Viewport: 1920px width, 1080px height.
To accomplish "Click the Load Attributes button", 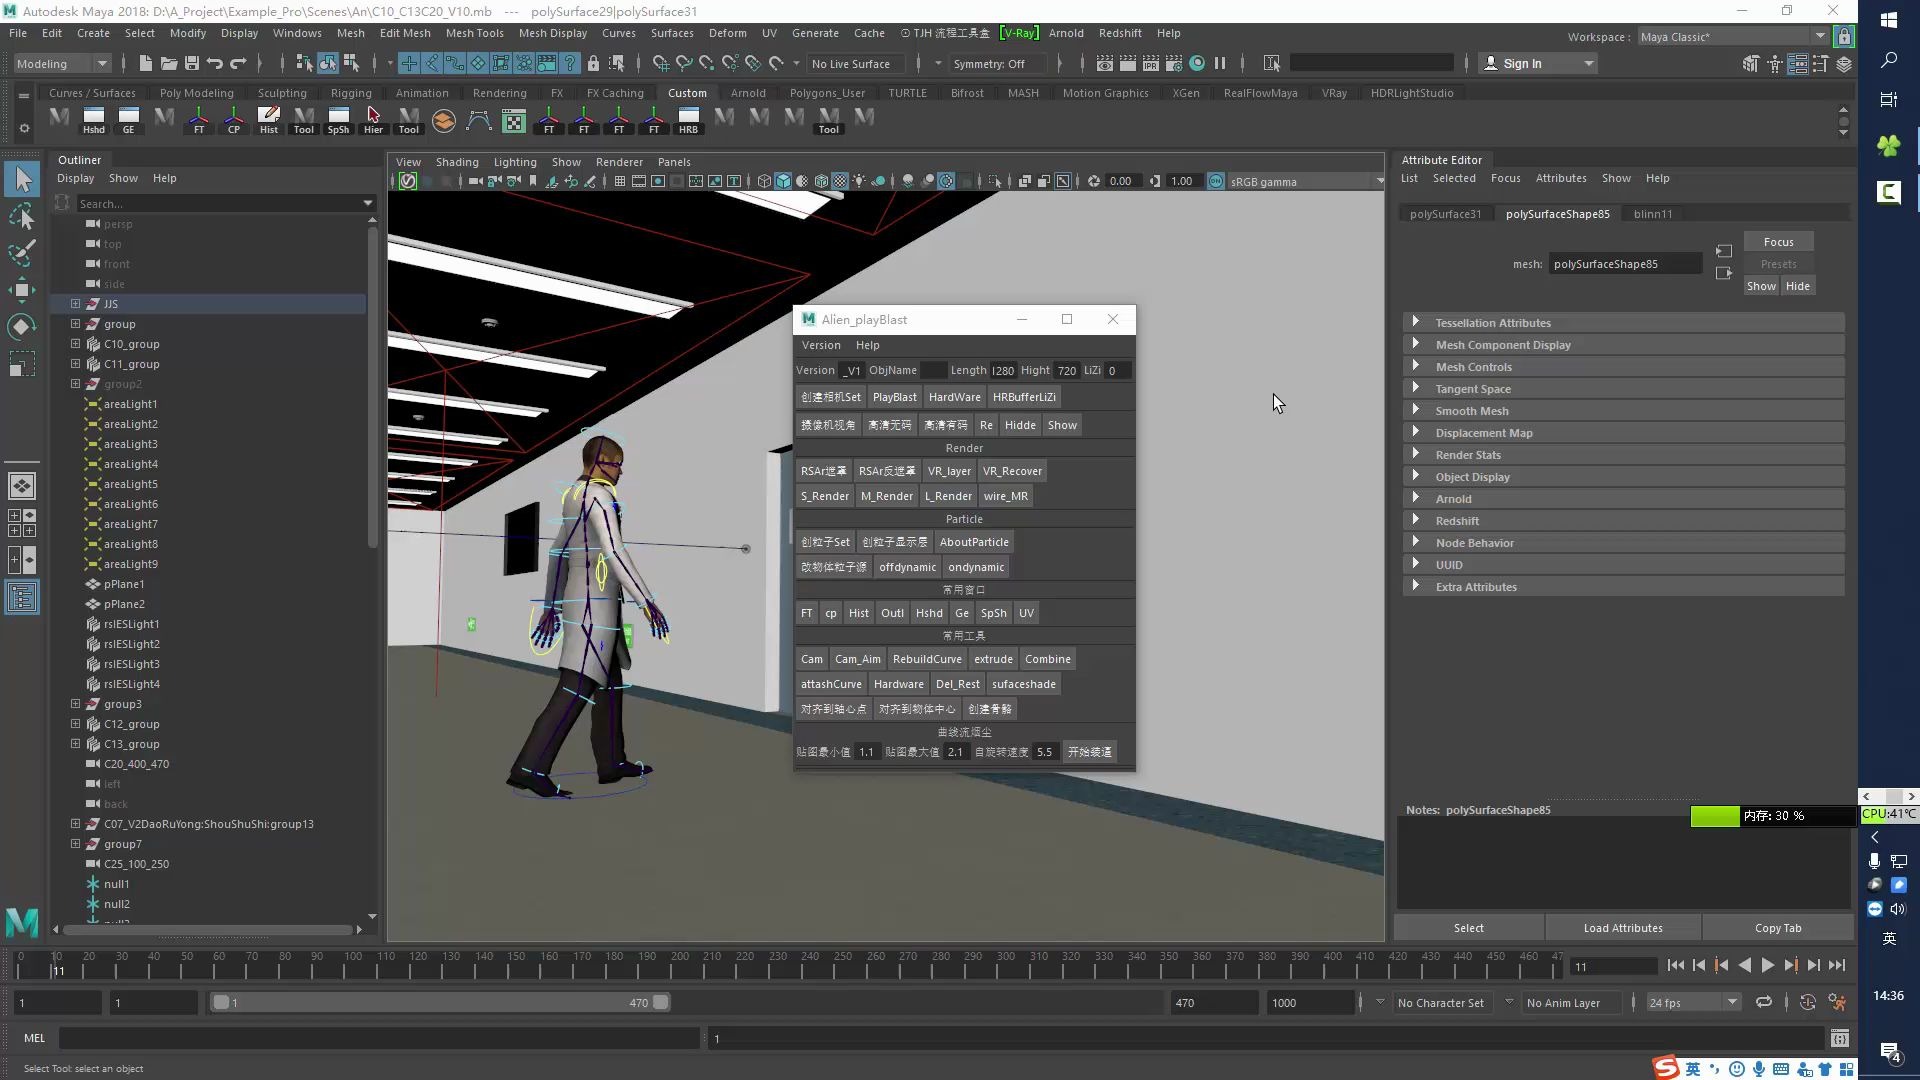I will pyautogui.click(x=1622, y=928).
